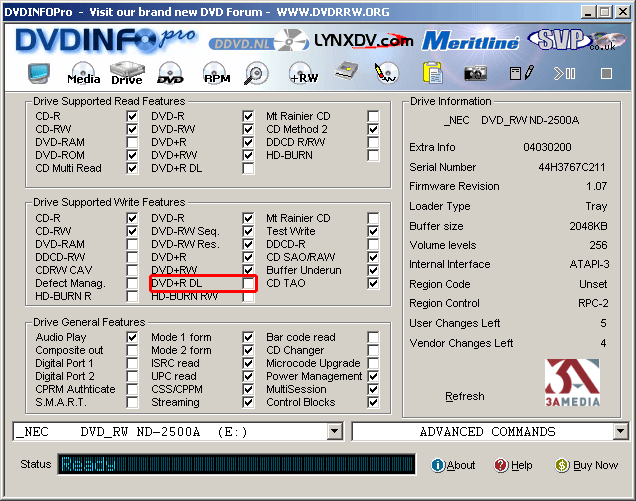Click the Ready status progress bar
Viewport: 636px width, 501px height.
236,464
